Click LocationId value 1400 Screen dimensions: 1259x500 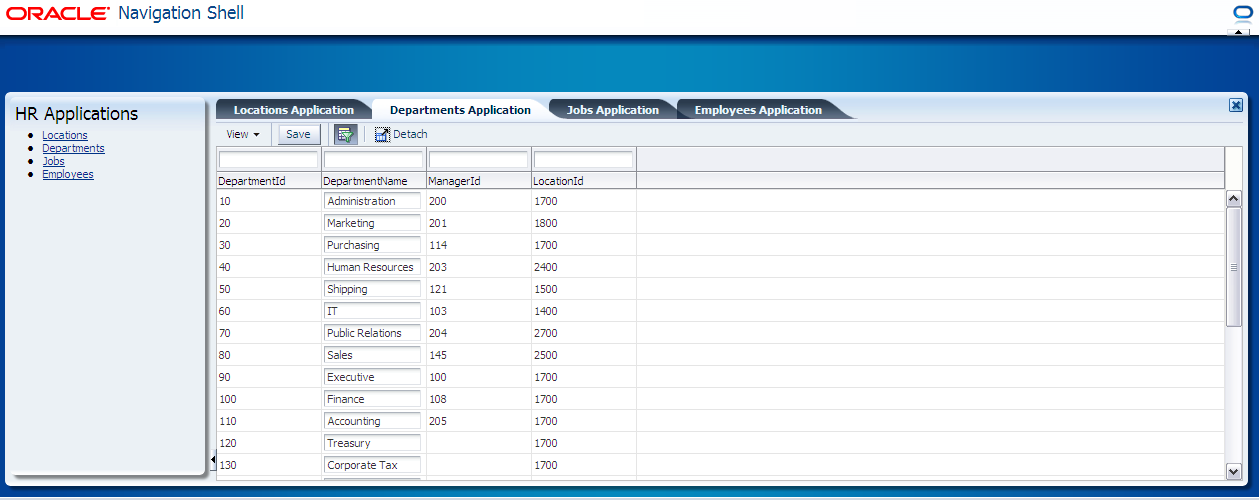(x=546, y=311)
